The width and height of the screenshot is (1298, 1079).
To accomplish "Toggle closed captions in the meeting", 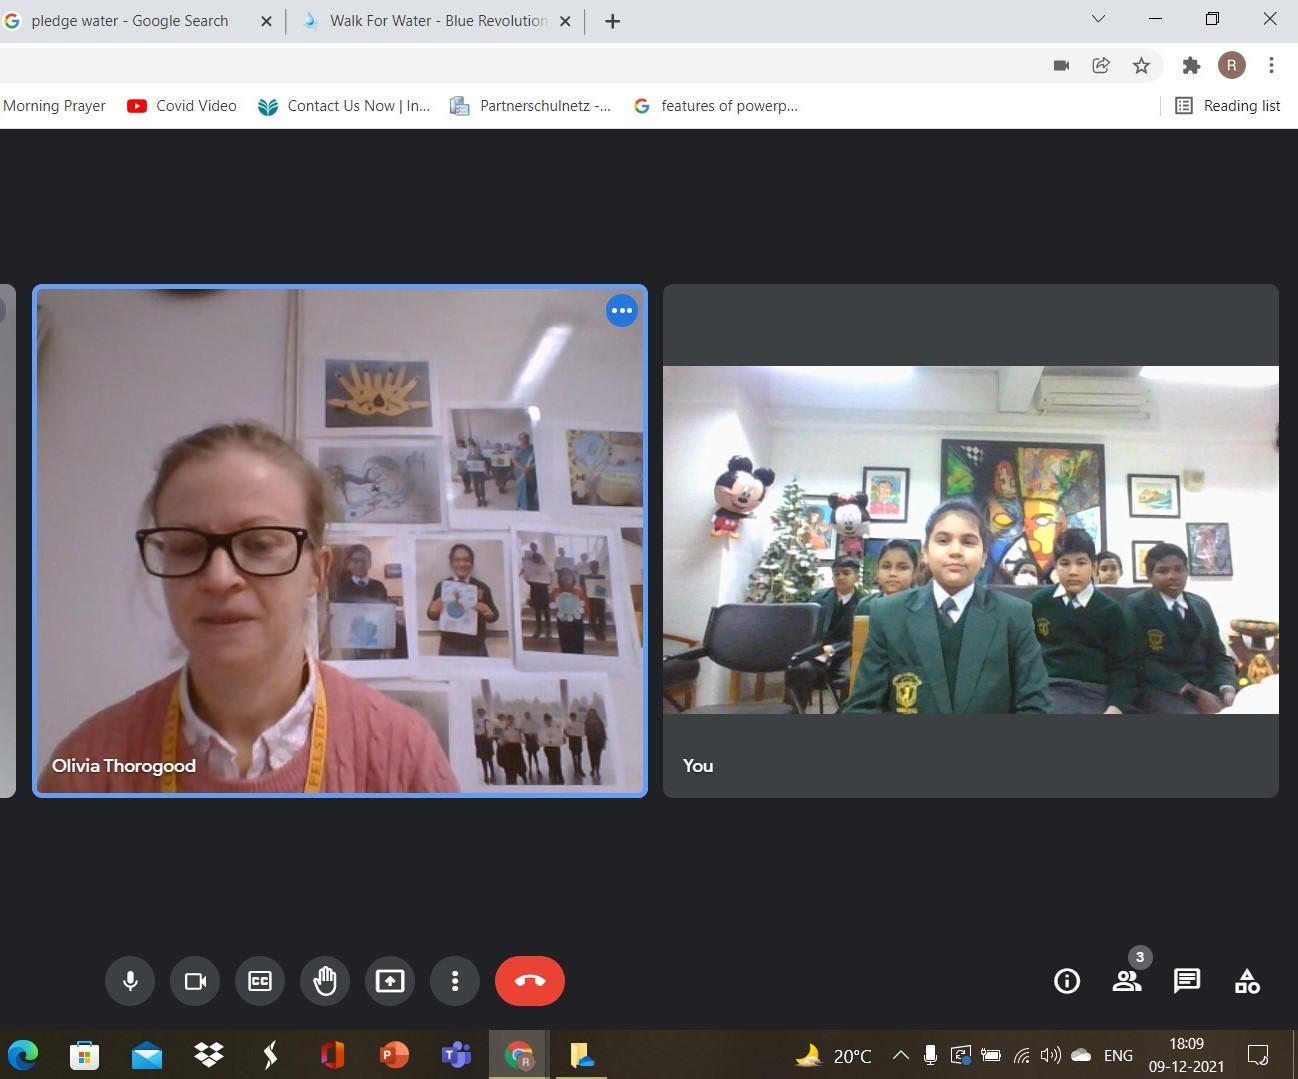I will [260, 981].
